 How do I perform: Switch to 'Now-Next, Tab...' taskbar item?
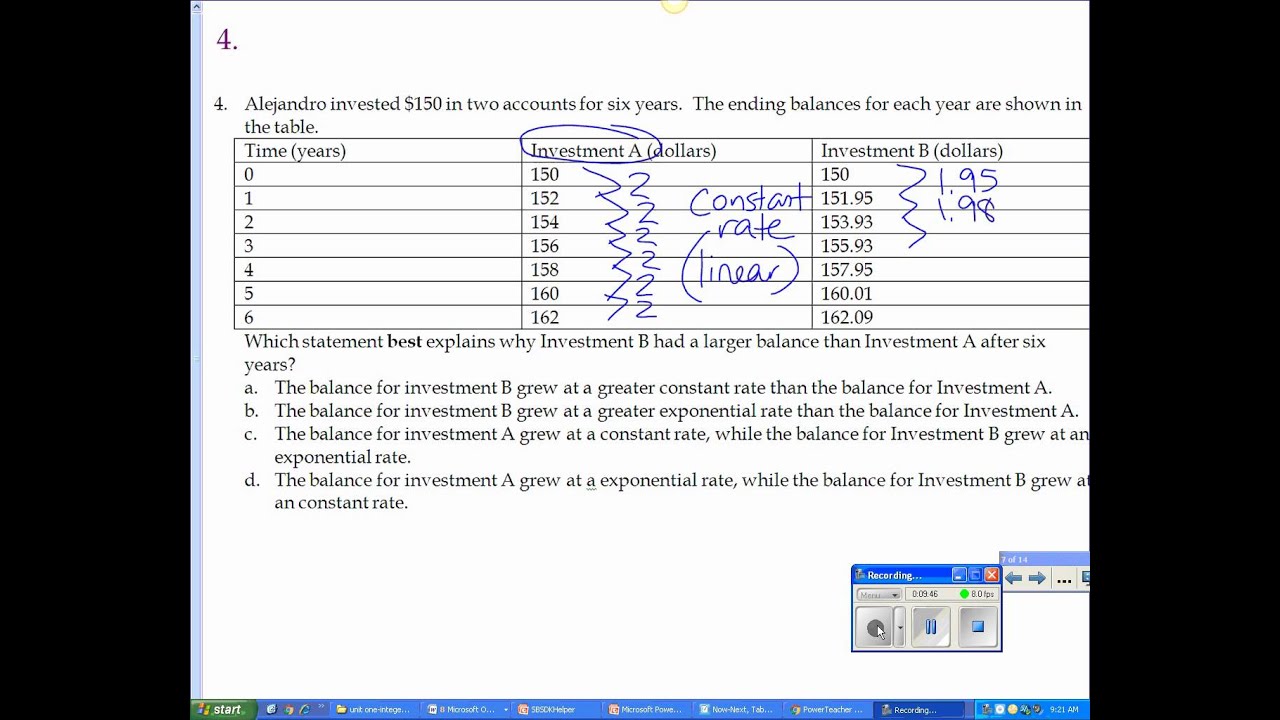[x=736, y=710]
